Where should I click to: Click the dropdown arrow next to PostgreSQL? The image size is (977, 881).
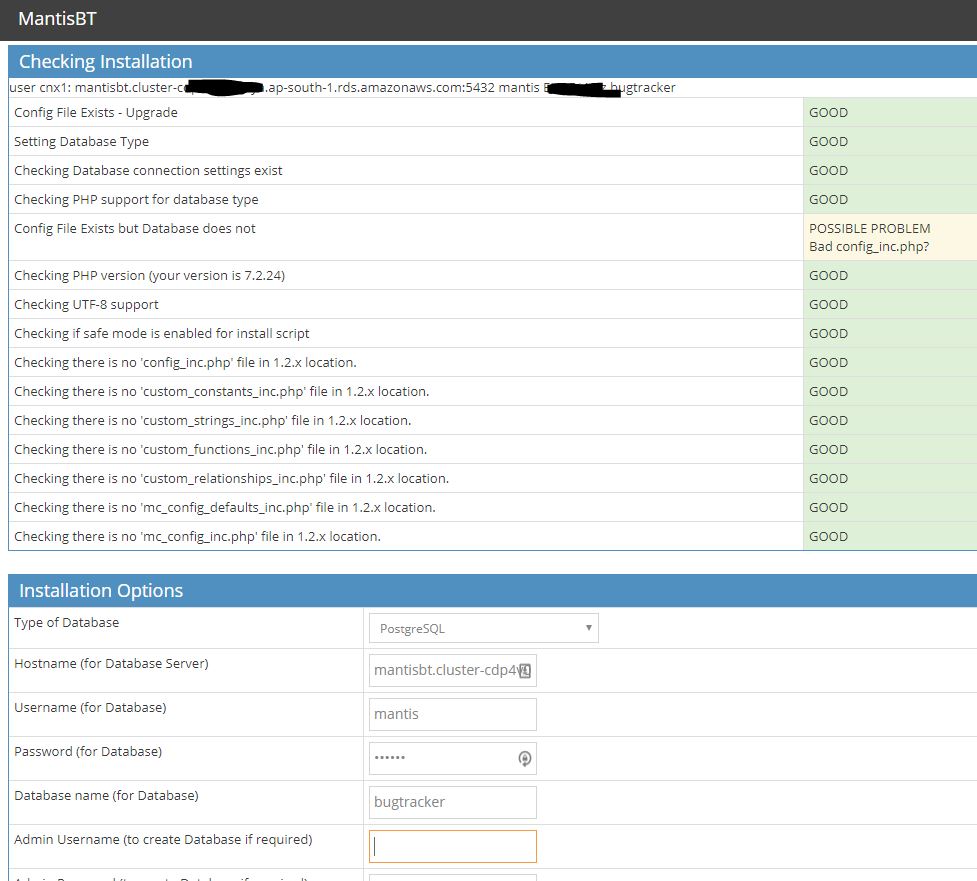pyautogui.click(x=588, y=627)
